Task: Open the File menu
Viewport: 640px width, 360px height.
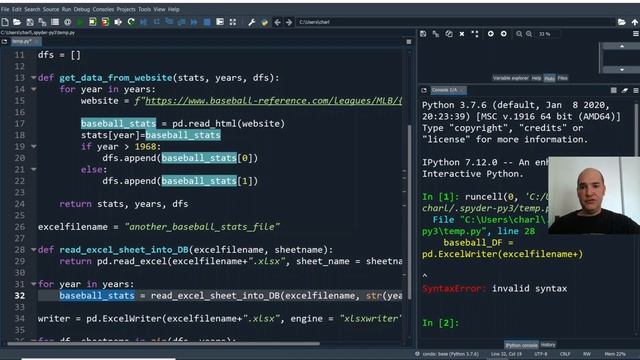Action: (5, 9)
